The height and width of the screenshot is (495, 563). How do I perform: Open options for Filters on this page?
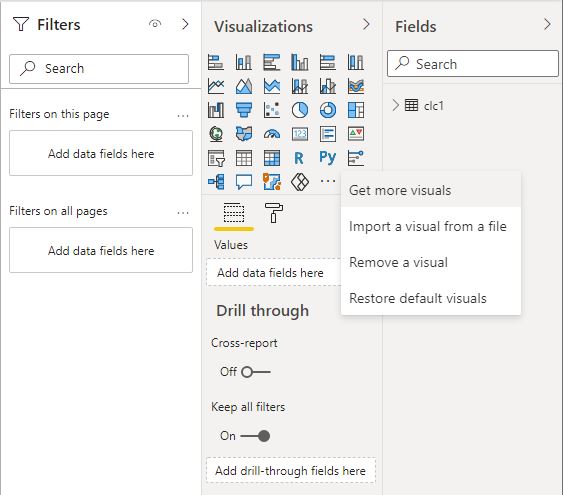(183, 116)
